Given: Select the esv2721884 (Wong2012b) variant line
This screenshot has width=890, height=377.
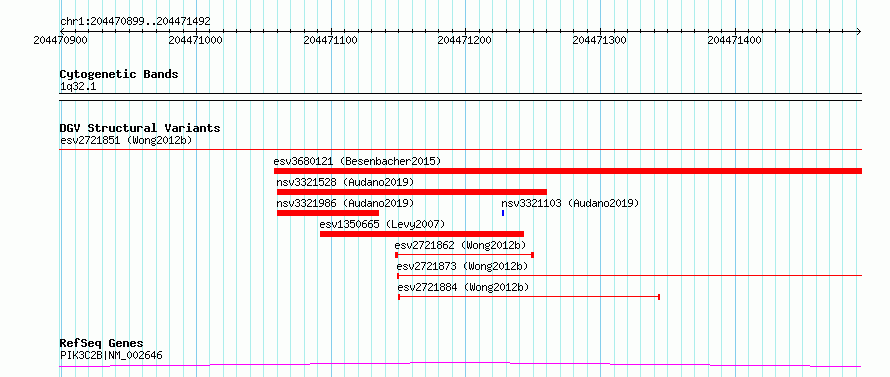Looking at the screenshot, I should click(x=529, y=297).
